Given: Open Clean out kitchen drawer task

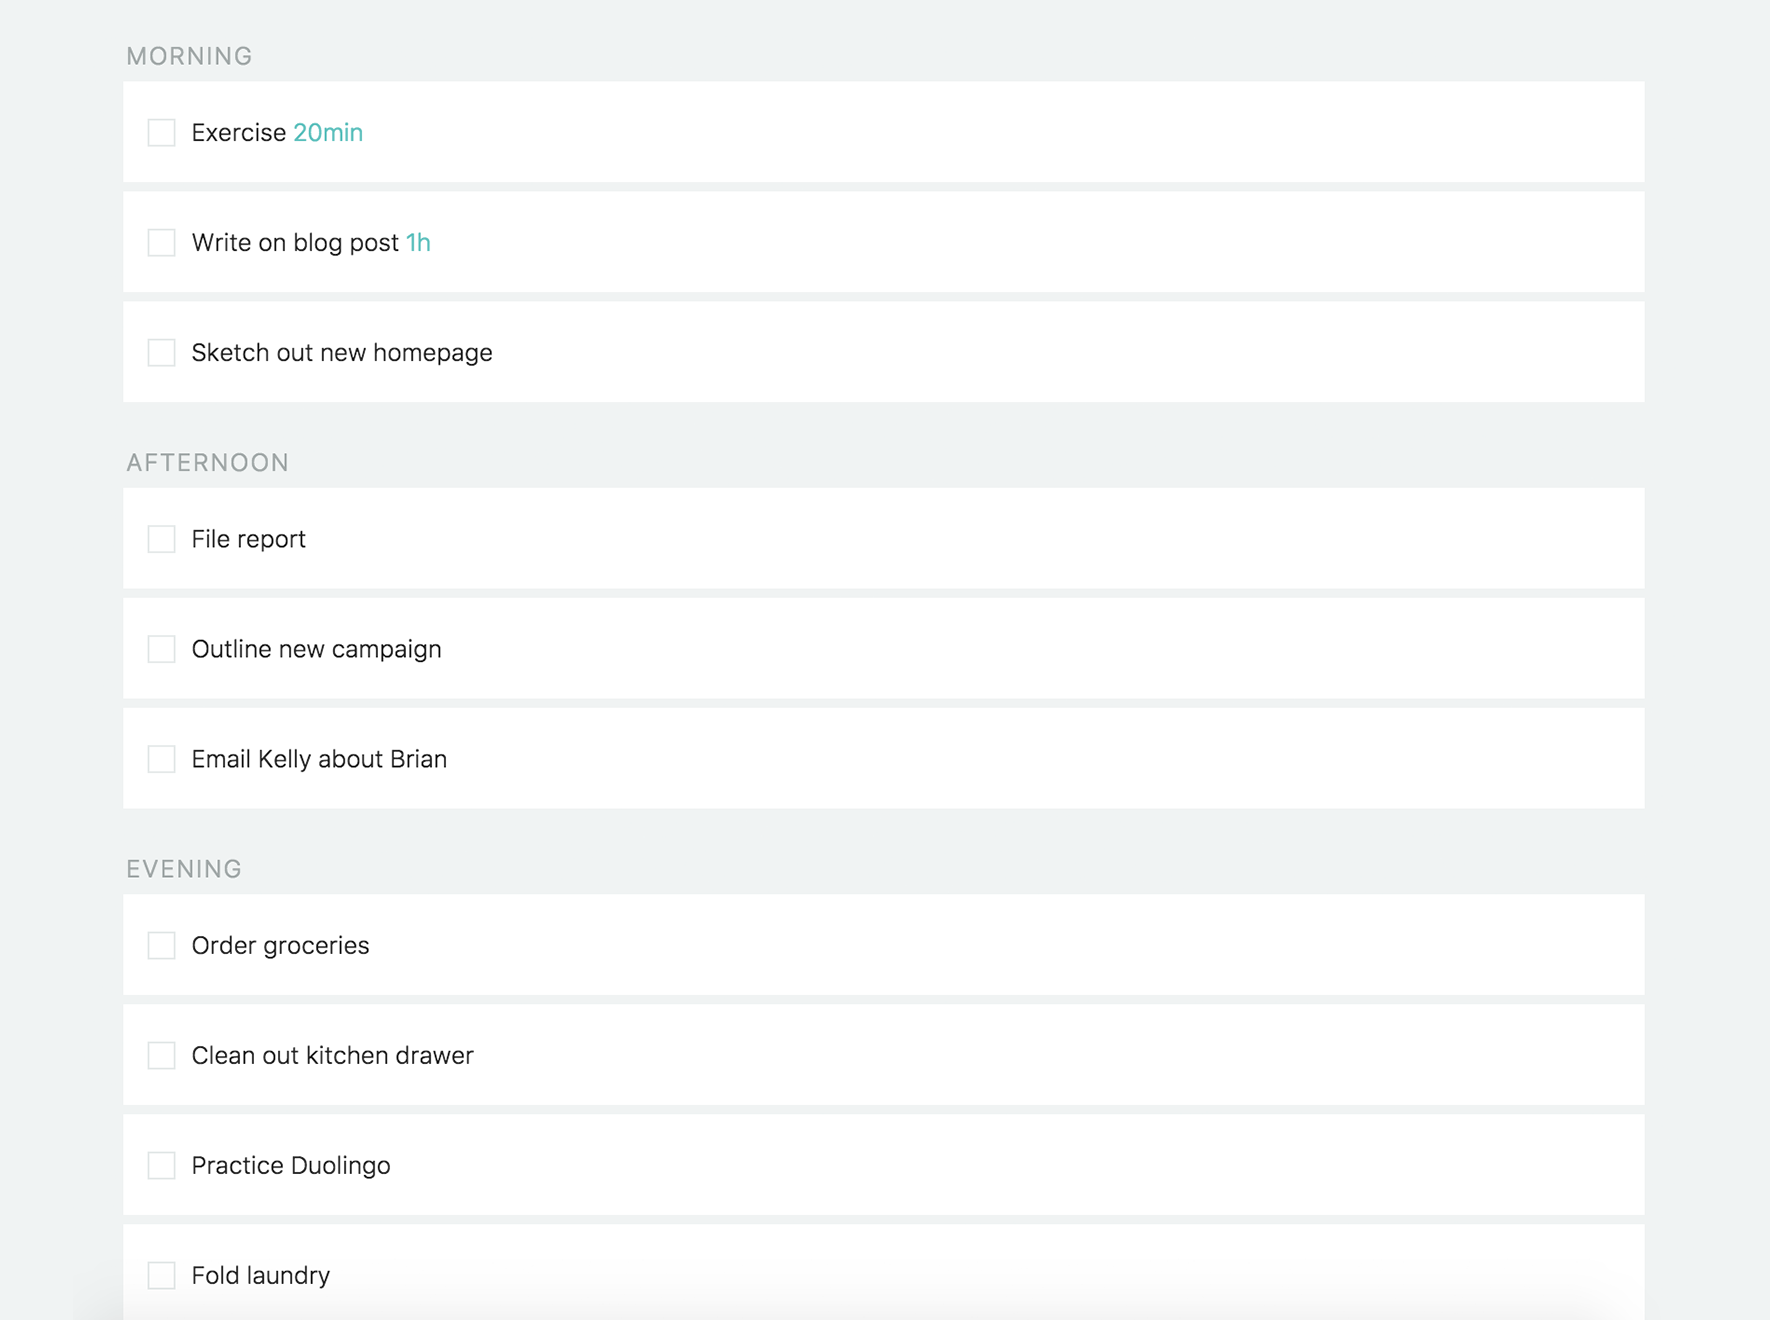Looking at the screenshot, I should [x=332, y=1055].
